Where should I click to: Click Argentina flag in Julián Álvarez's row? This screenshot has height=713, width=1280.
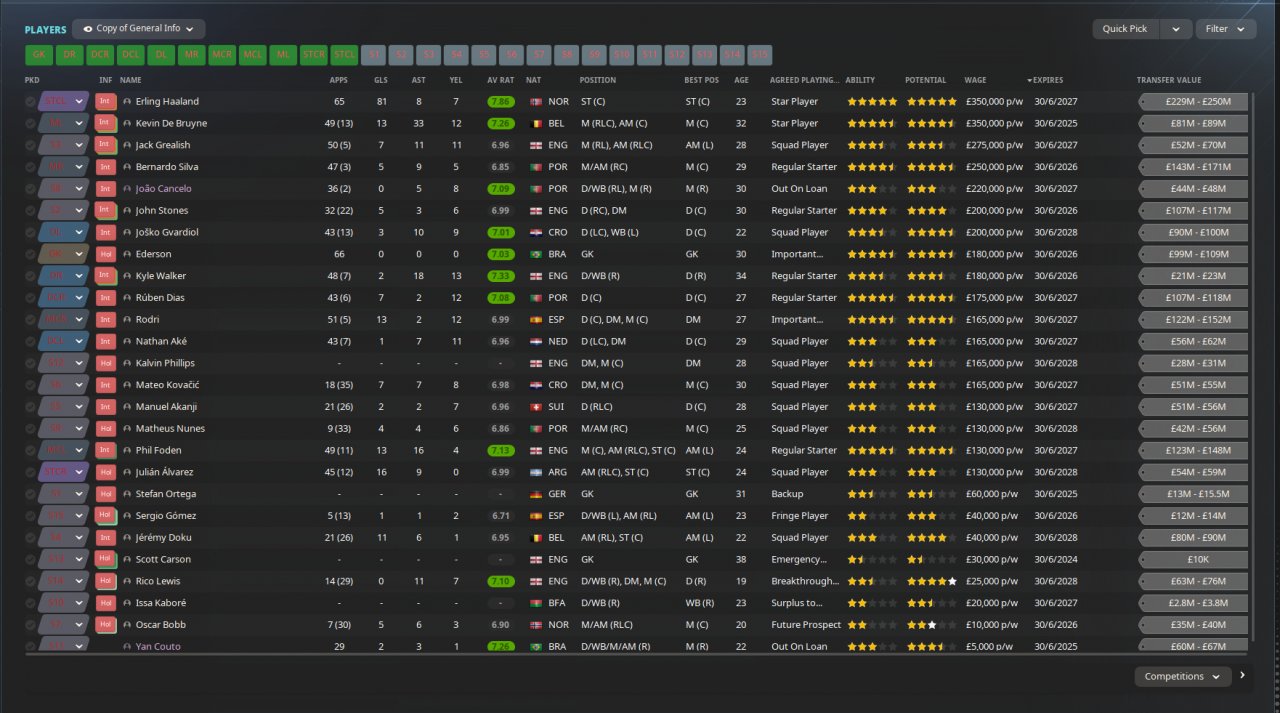pos(535,472)
